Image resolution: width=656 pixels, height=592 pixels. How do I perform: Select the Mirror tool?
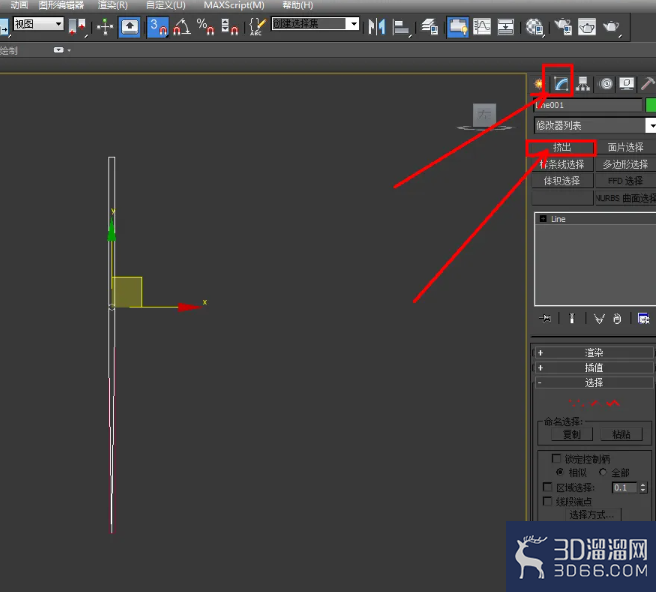click(x=377, y=27)
